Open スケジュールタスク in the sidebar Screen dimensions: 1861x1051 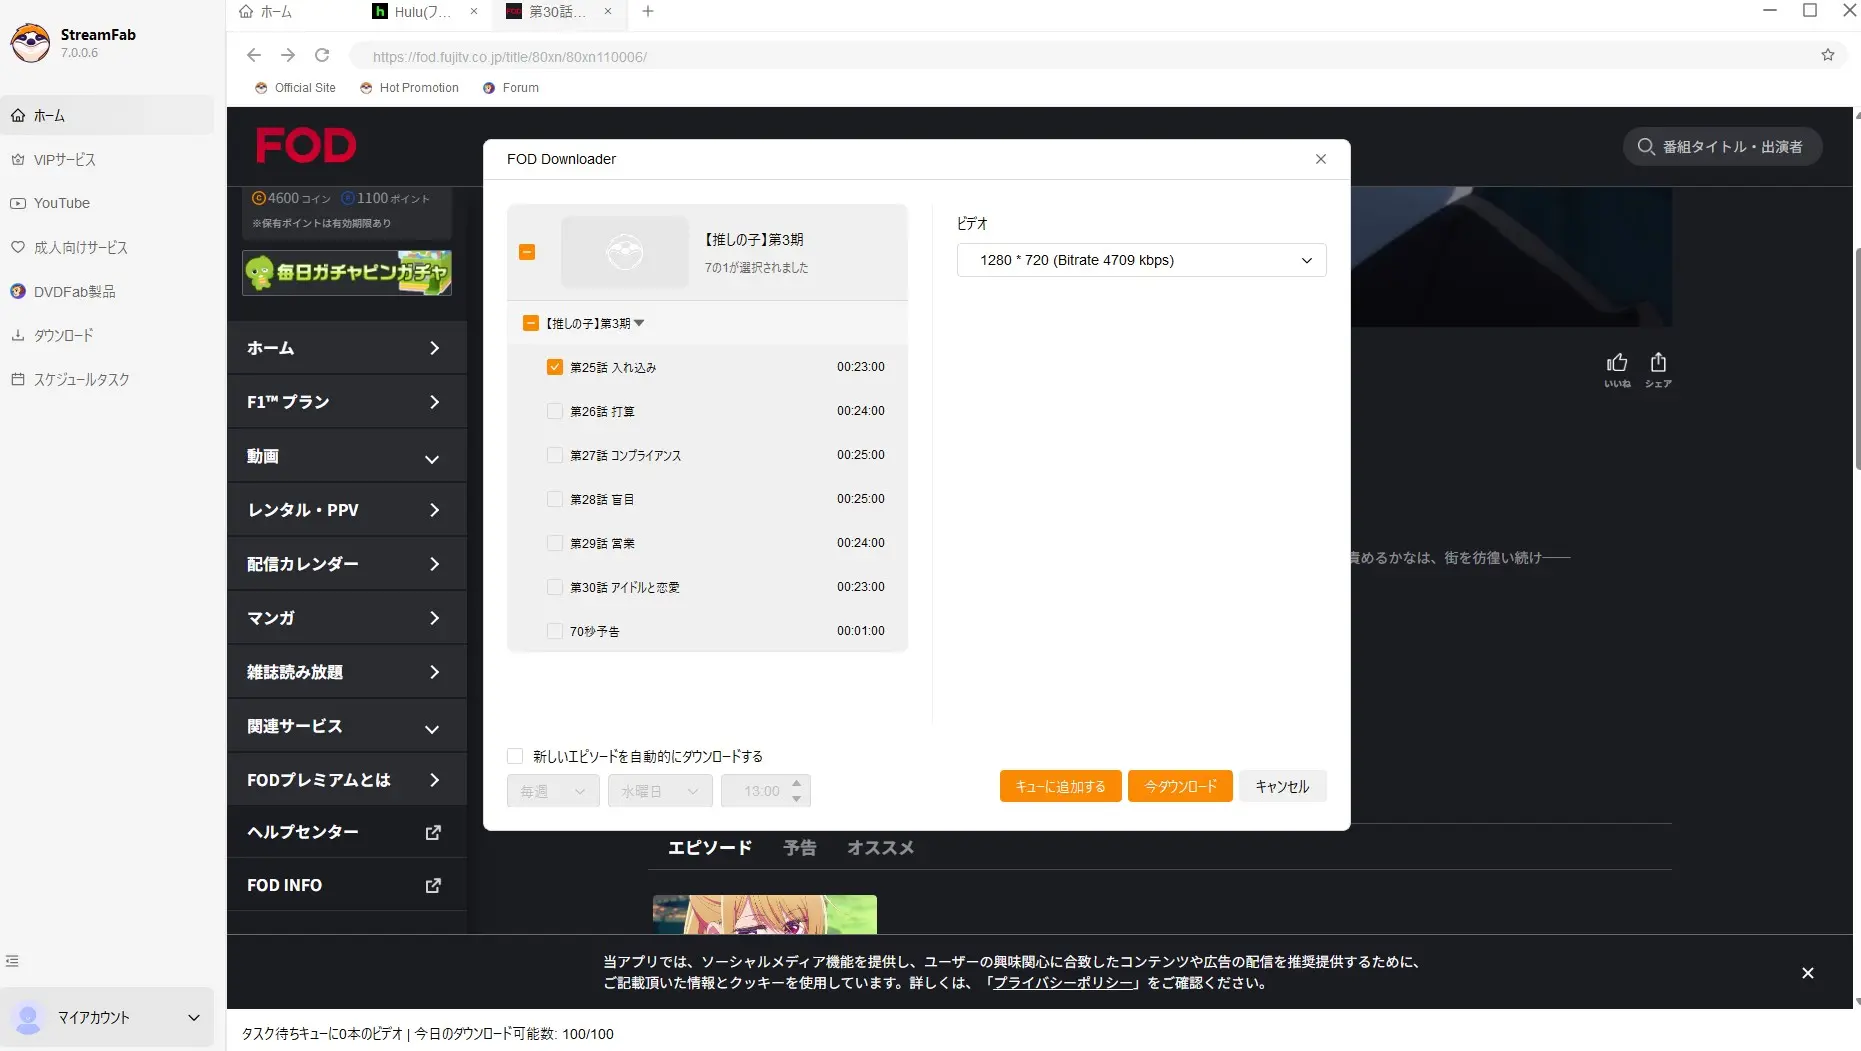tap(107, 379)
